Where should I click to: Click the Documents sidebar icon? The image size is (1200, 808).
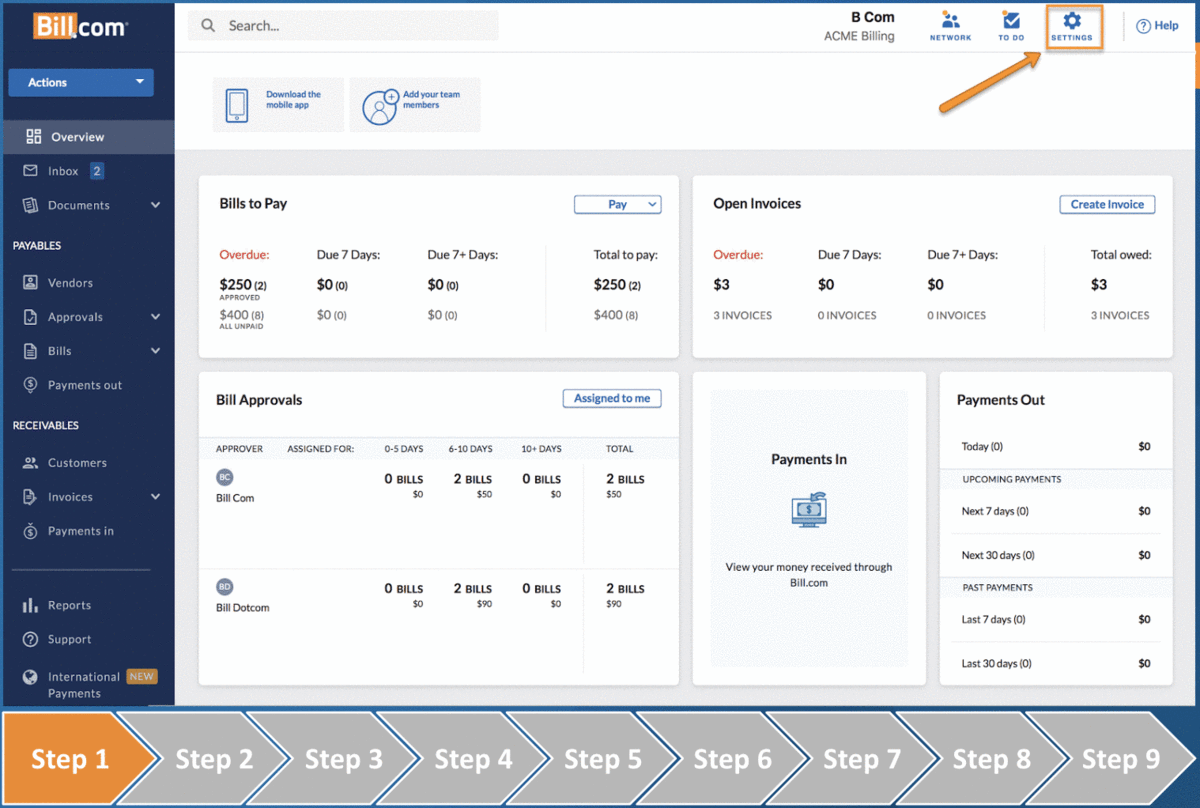click(x=30, y=205)
